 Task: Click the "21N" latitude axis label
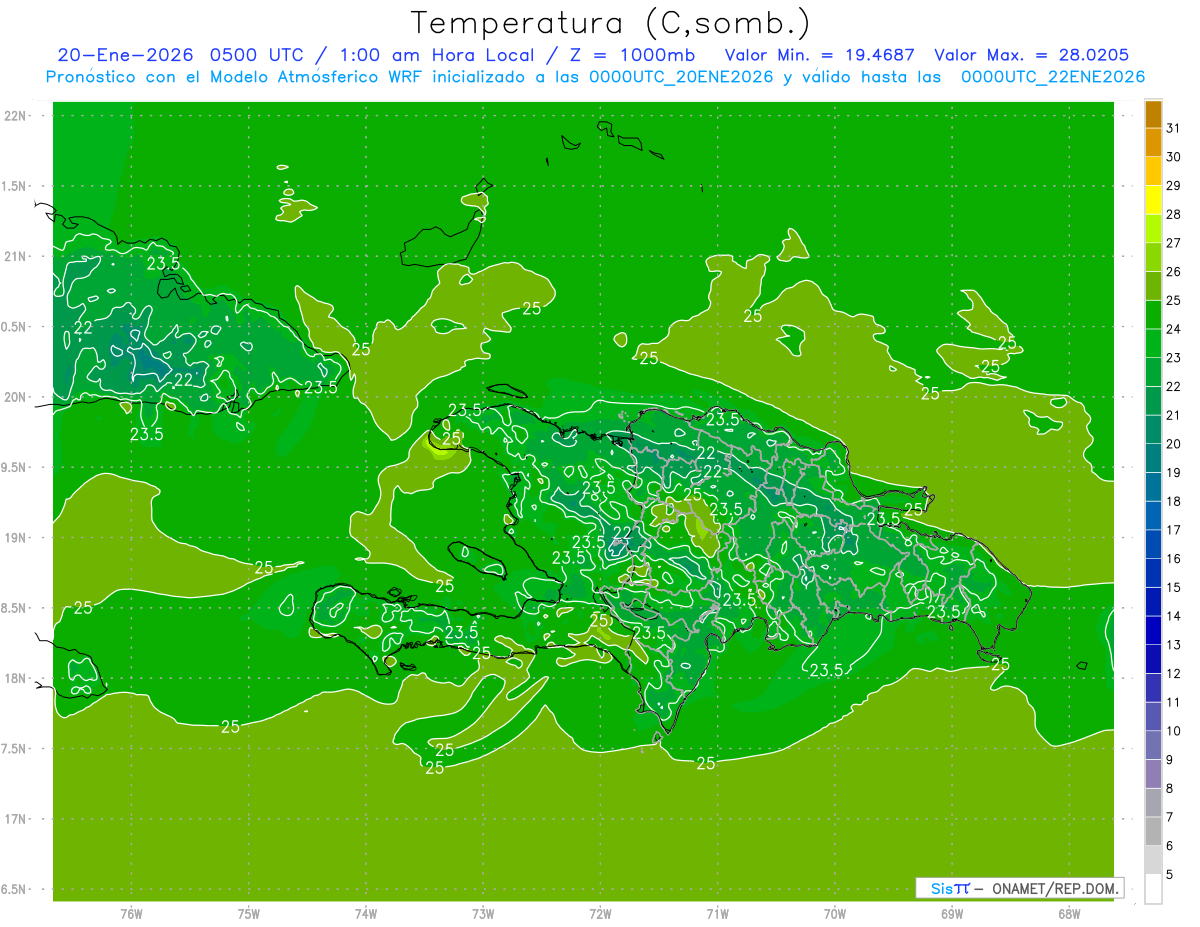pyautogui.click(x=14, y=257)
